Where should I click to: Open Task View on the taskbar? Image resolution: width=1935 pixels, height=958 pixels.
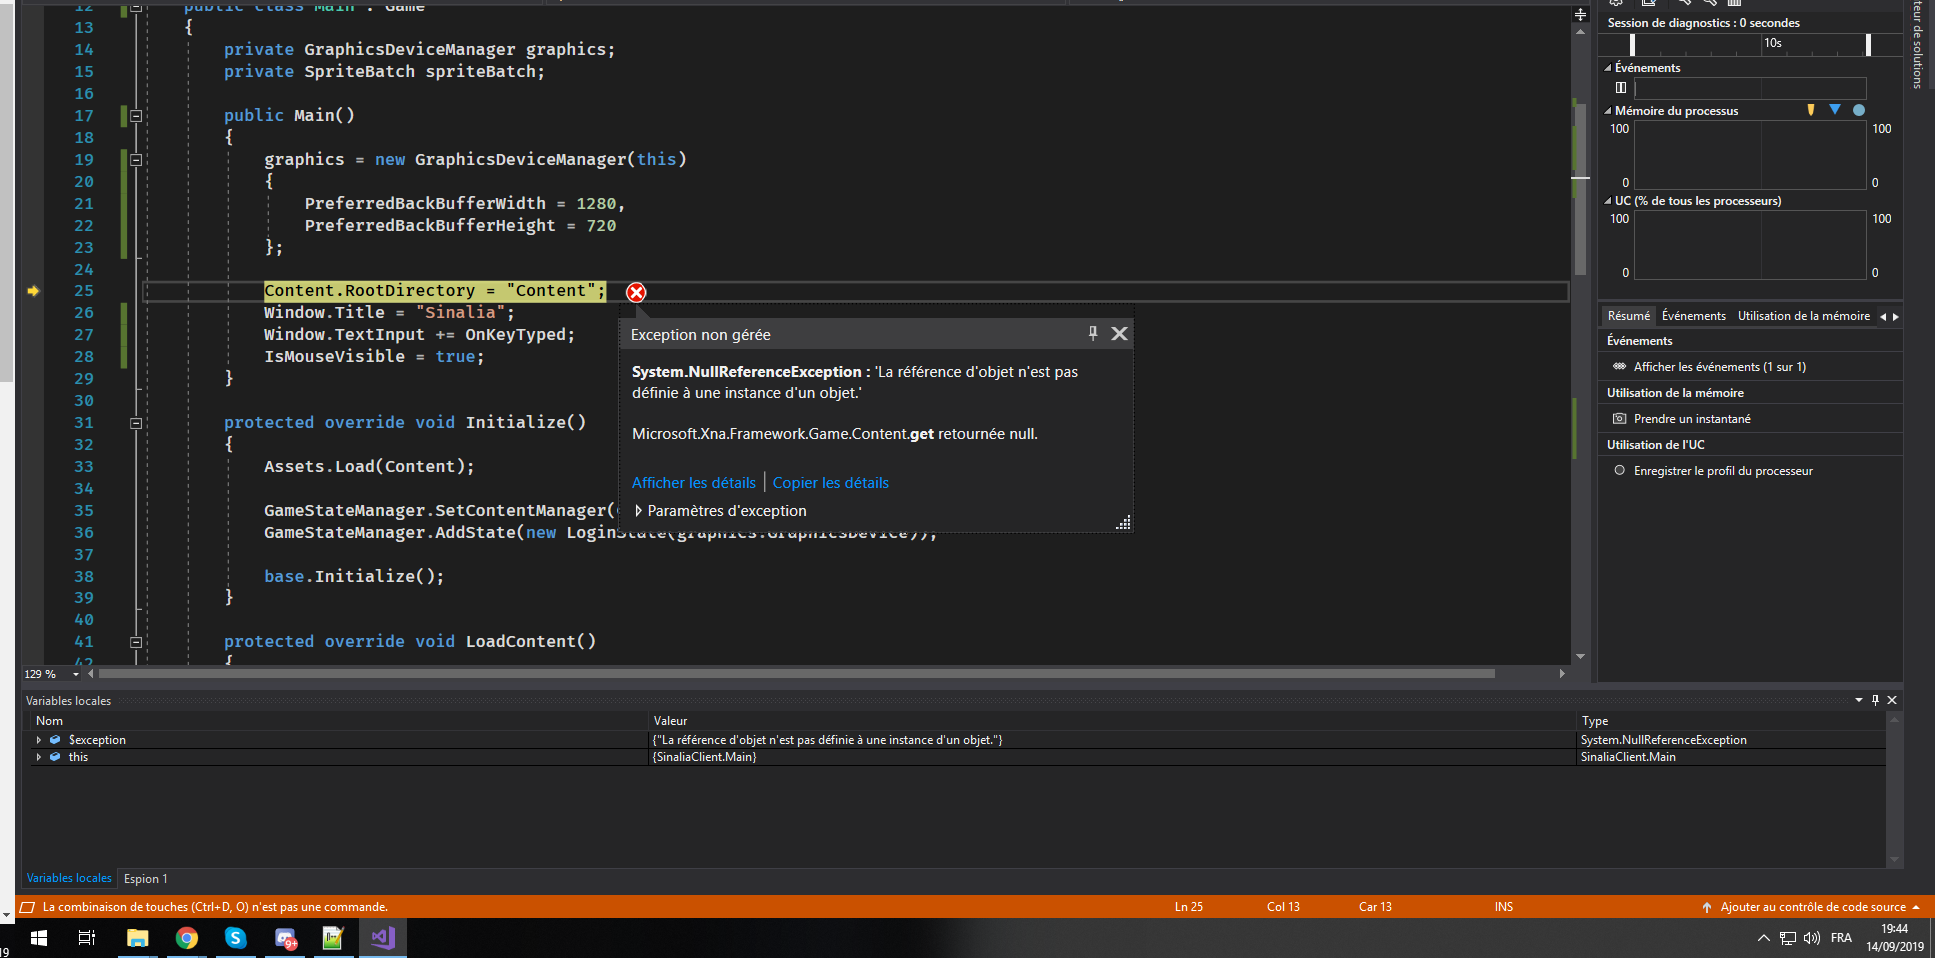[87, 938]
